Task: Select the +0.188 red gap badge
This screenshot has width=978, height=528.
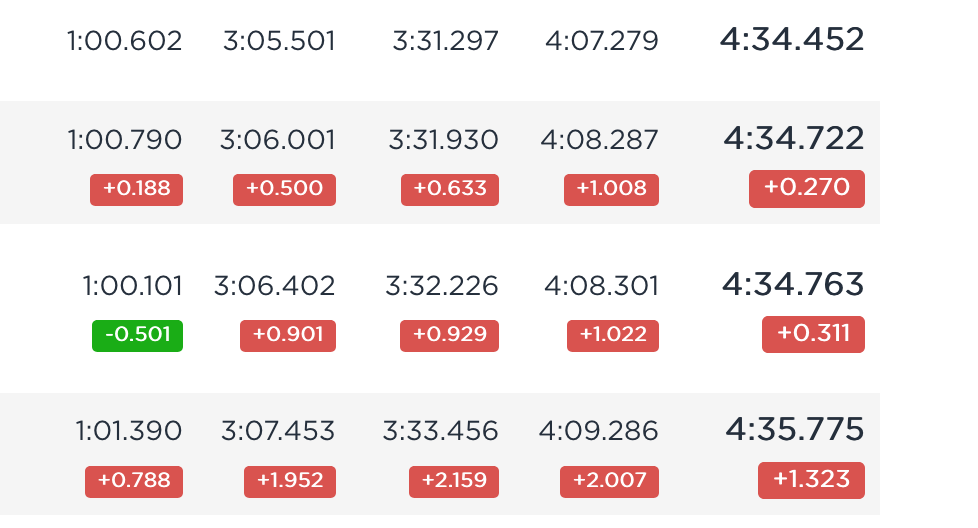Action: pyautogui.click(x=137, y=190)
